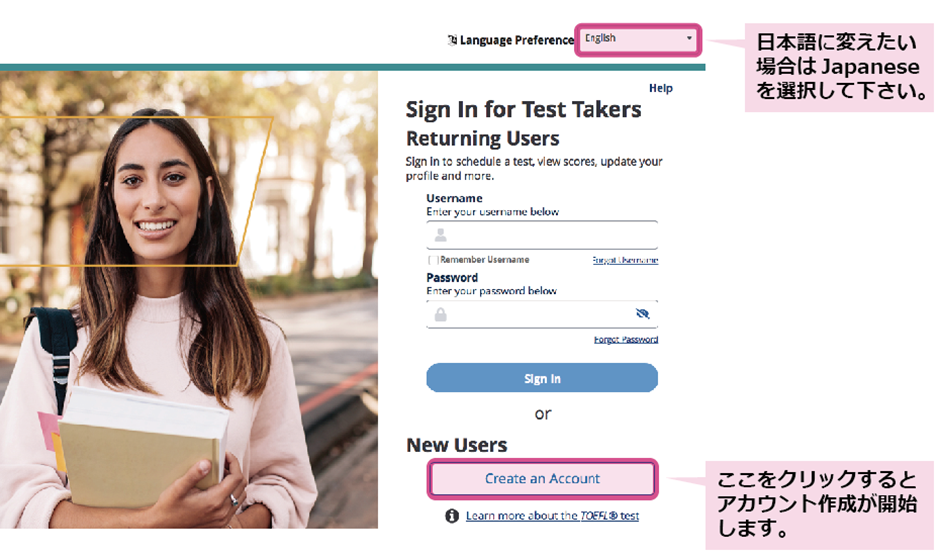This screenshot has height=558, width=940.
Task: Click the Remember Username label text
Action: (484, 260)
